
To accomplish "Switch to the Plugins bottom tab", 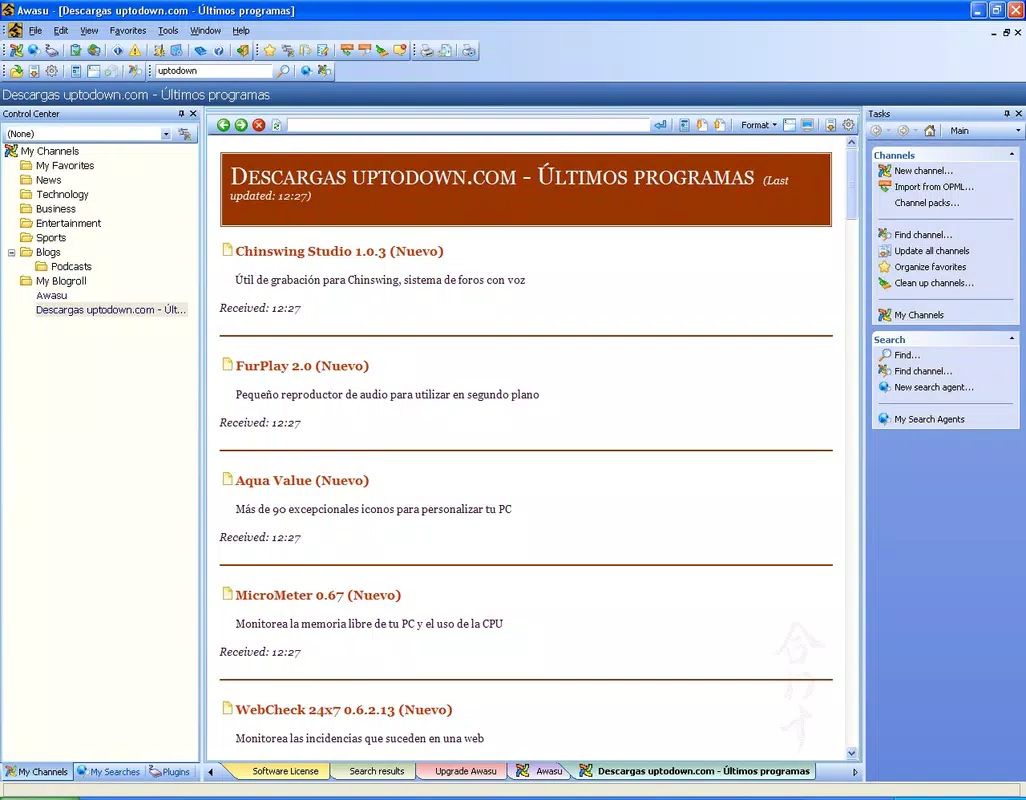I will point(169,772).
